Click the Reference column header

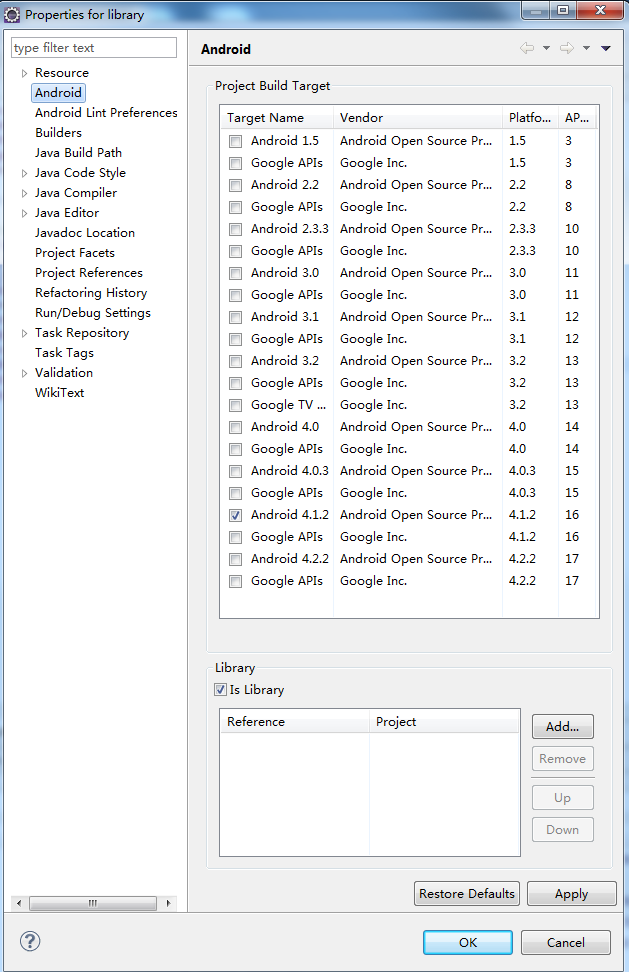pos(295,722)
